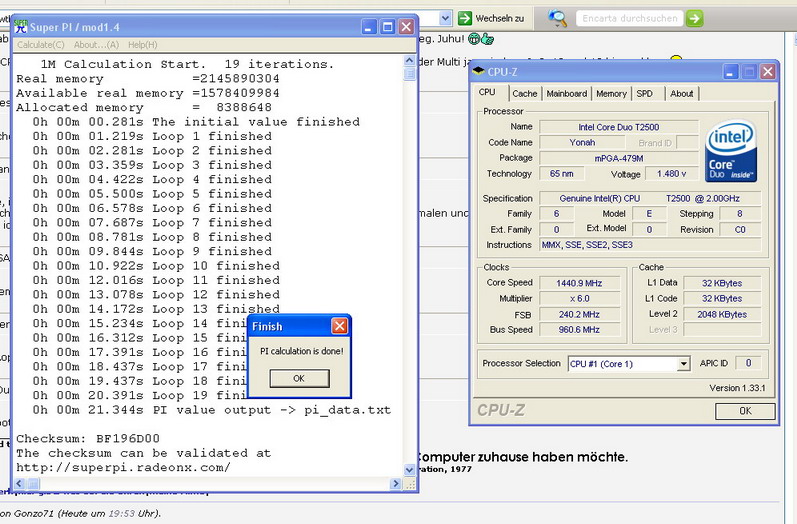The height and width of the screenshot is (524, 797).
Task: Switch to the Mainboard tab in CPU-Z
Action: (567, 94)
